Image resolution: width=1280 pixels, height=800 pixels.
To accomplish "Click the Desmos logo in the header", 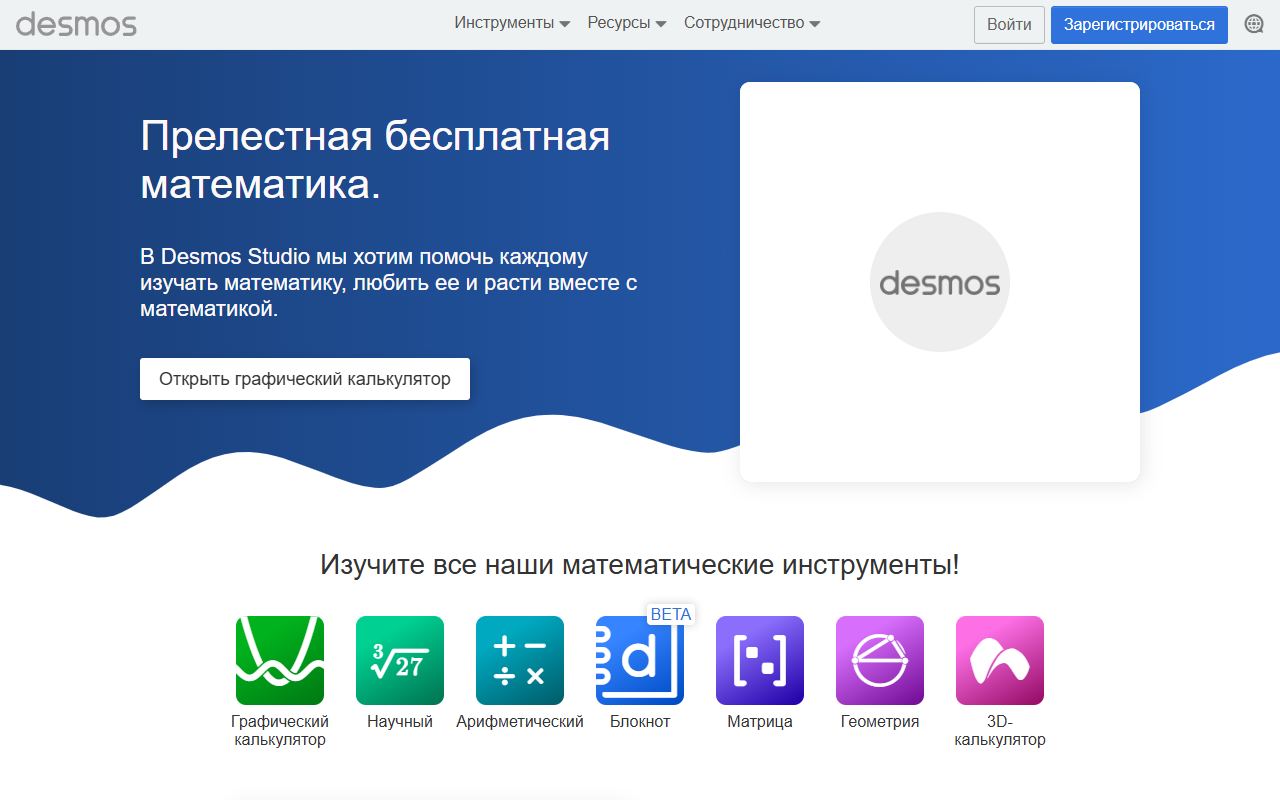I will coord(76,24).
